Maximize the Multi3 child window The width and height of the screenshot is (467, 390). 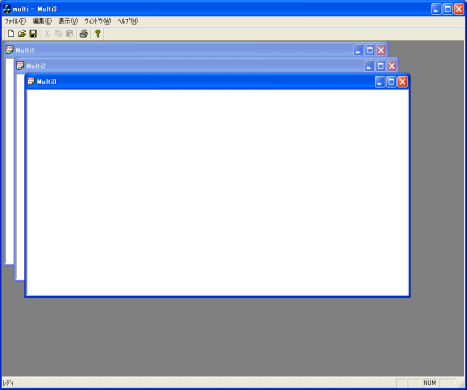pos(391,82)
